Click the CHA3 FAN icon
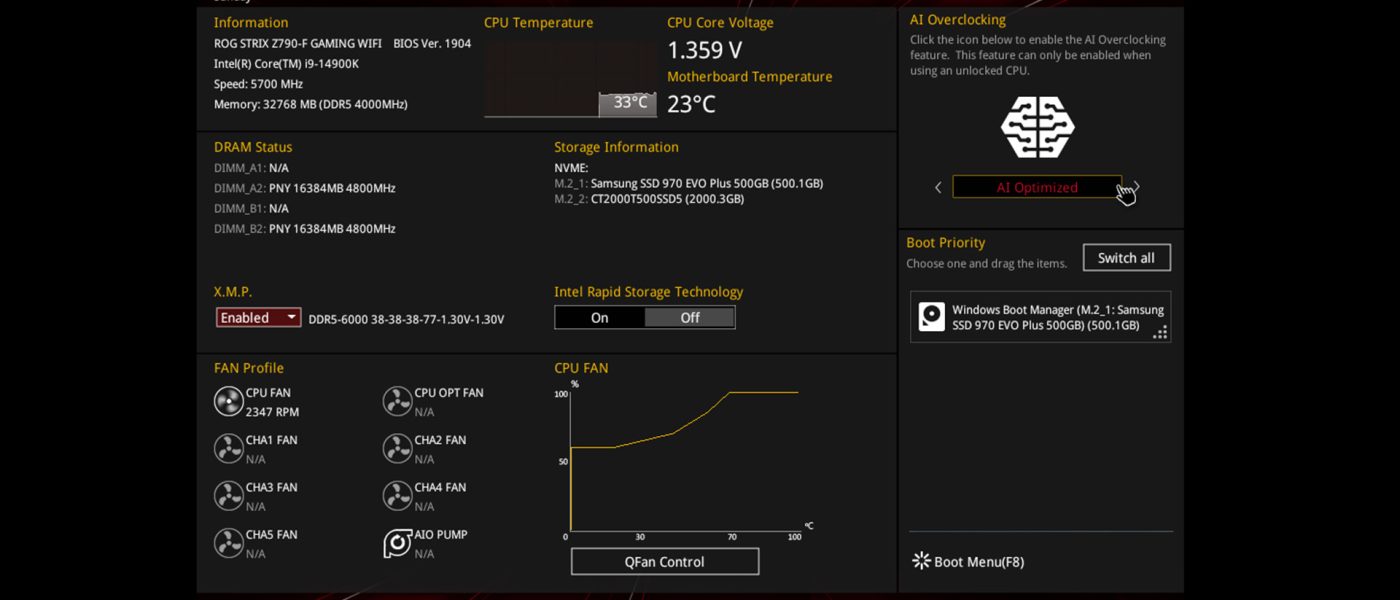The image size is (1400, 600). pyautogui.click(x=229, y=495)
